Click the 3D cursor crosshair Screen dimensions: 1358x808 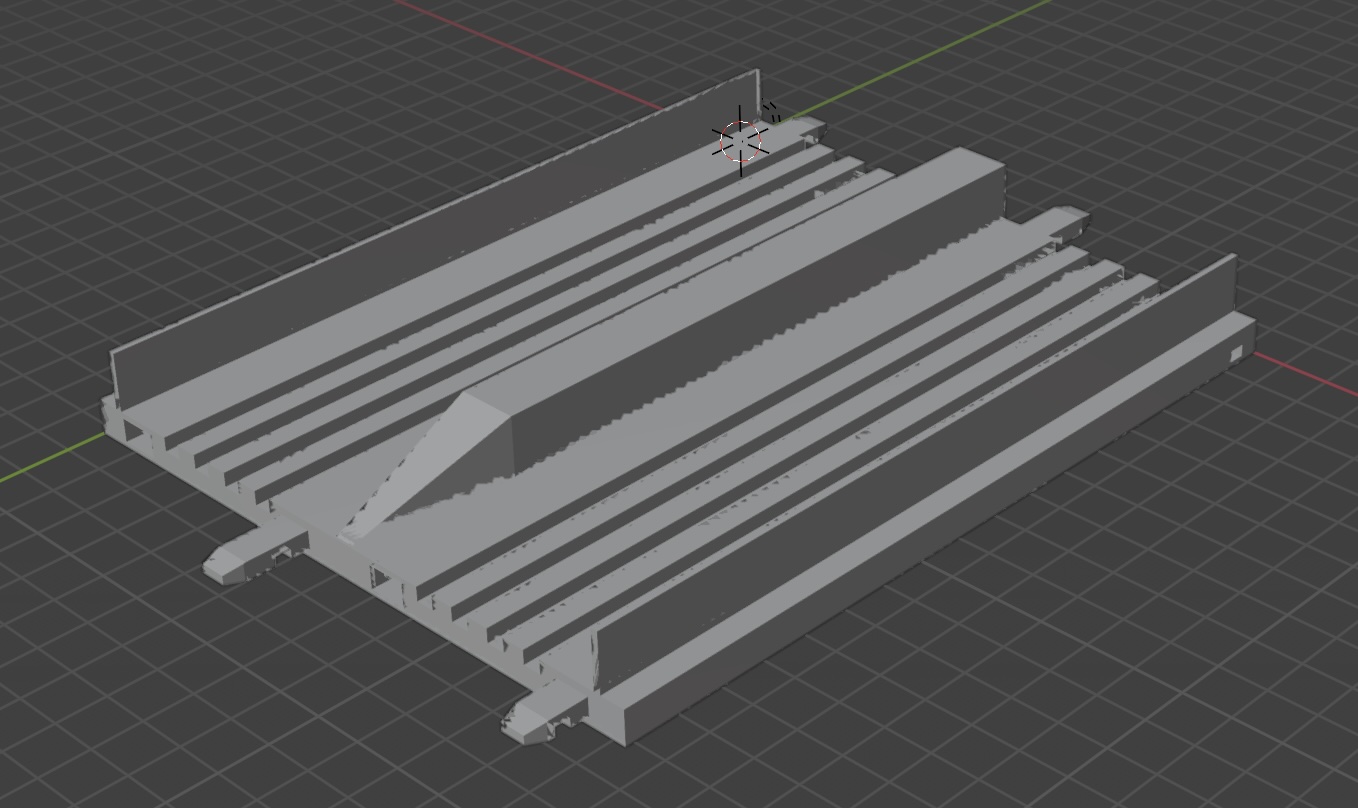[x=741, y=141]
